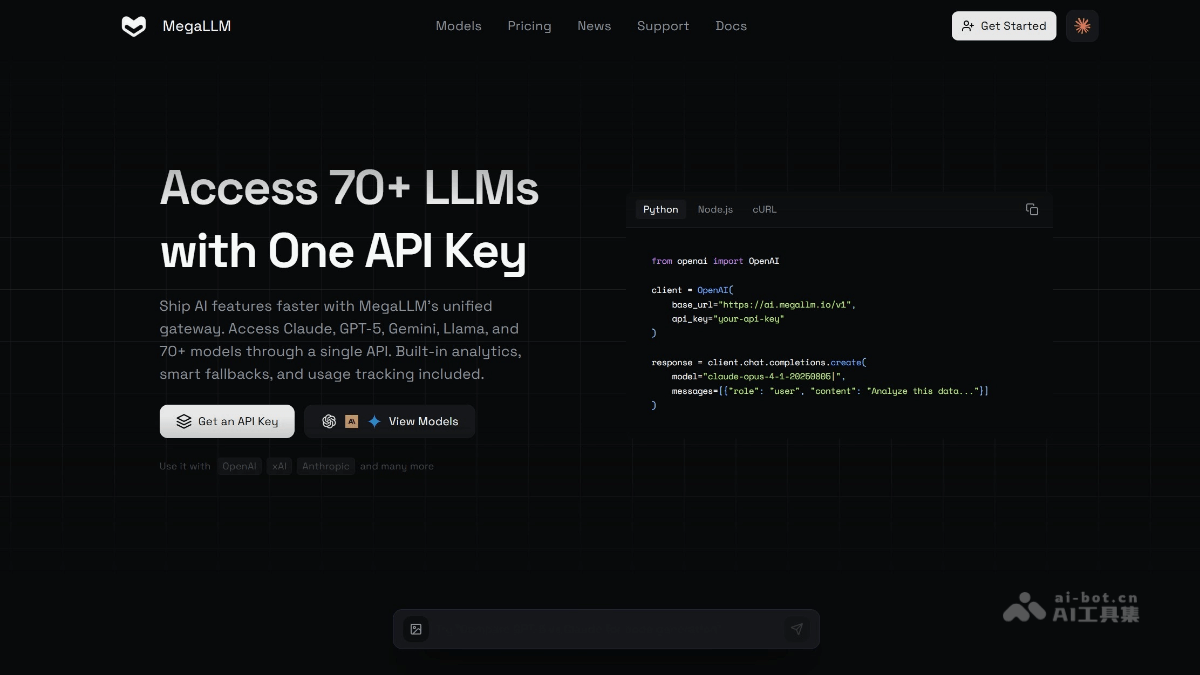Click the 'Use it with' label

[185, 466]
